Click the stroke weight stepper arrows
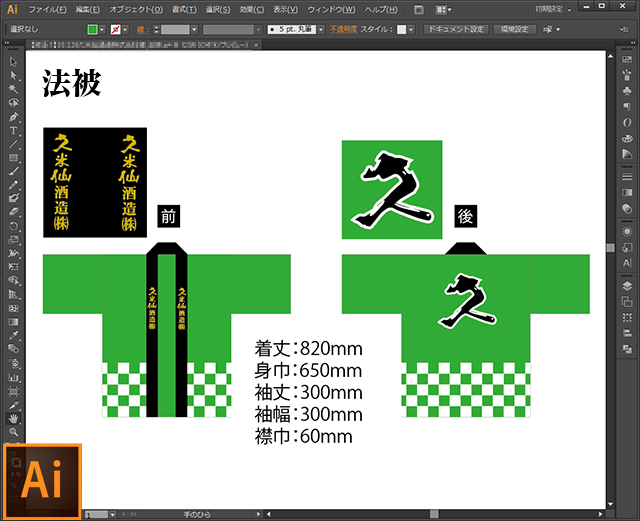Image resolution: width=640 pixels, height=521 pixels. (x=156, y=29)
